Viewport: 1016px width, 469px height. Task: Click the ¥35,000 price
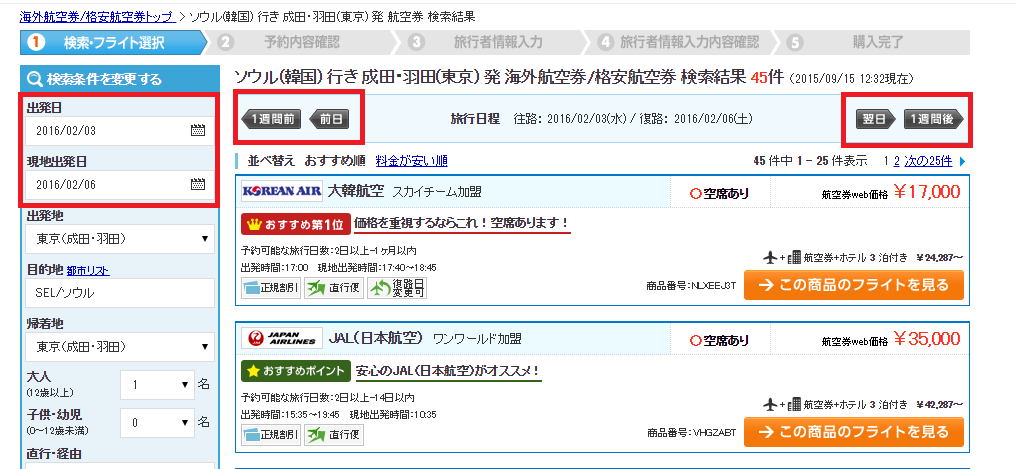pos(927,338)
